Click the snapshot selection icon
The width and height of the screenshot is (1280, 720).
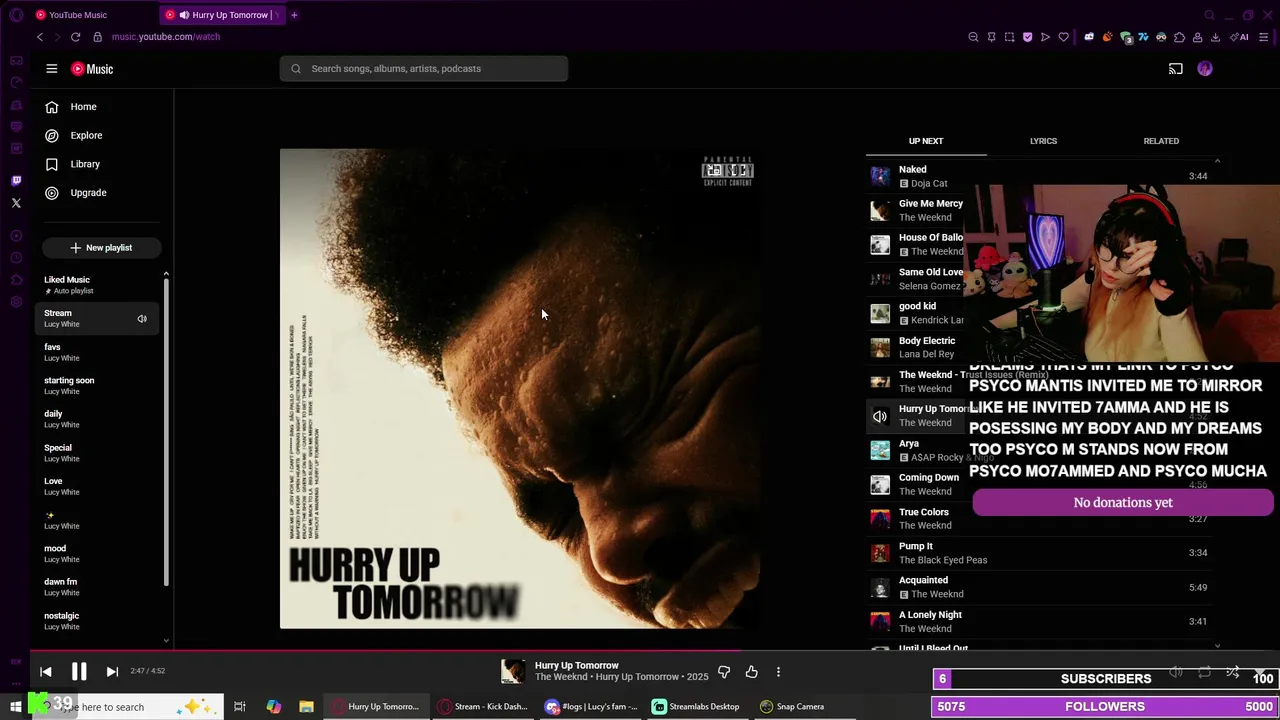[x=1009, y=37]
